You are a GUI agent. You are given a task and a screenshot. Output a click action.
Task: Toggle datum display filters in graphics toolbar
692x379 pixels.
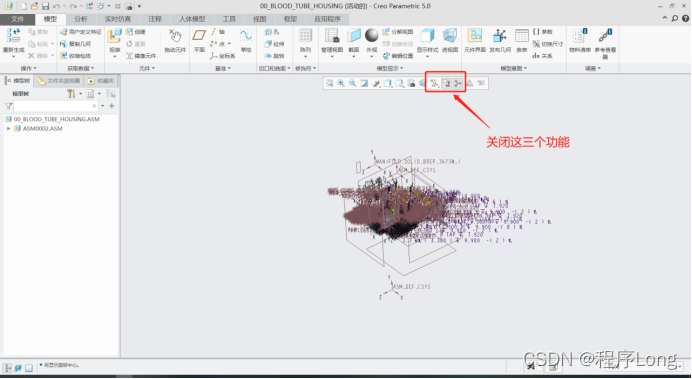click(434, 83)
